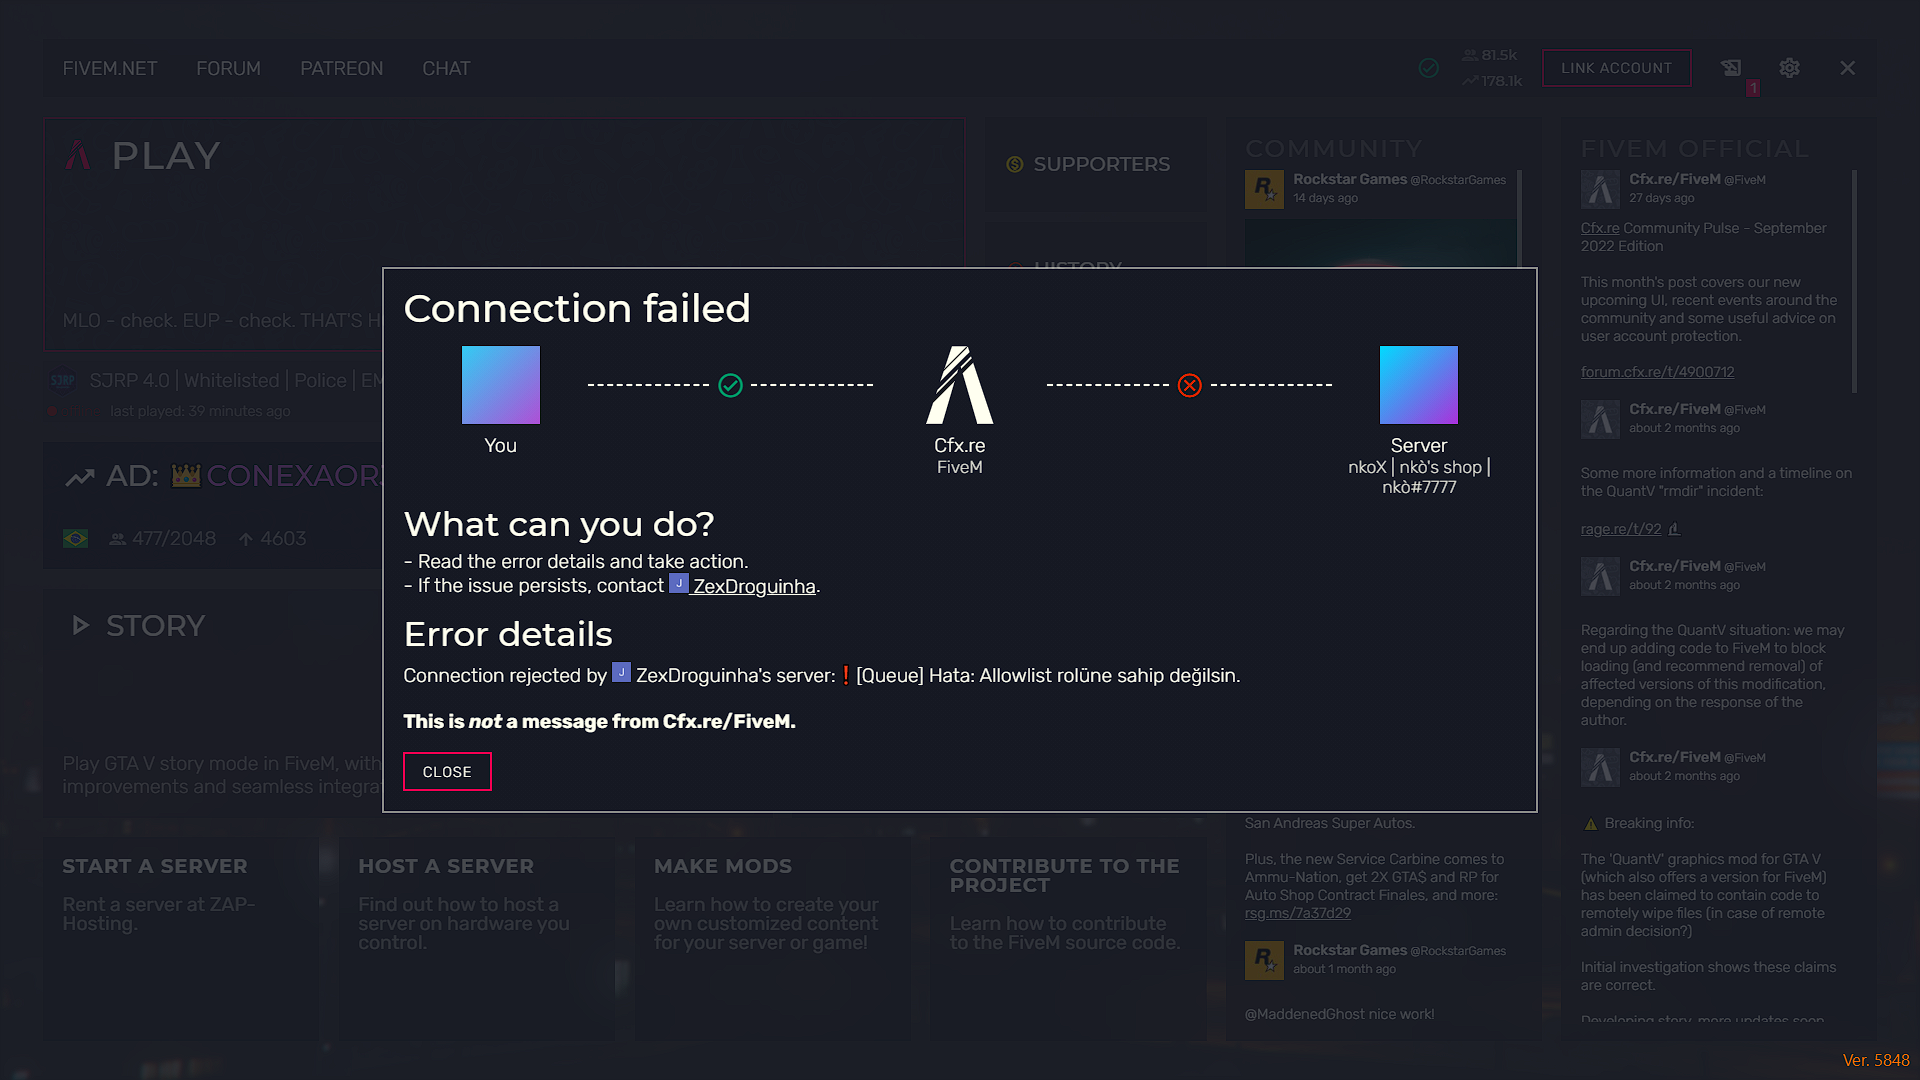This screenshot has width=1920, height=1080.
Task: Click the green status checkmark icon
Action: tap(1429, 68)
